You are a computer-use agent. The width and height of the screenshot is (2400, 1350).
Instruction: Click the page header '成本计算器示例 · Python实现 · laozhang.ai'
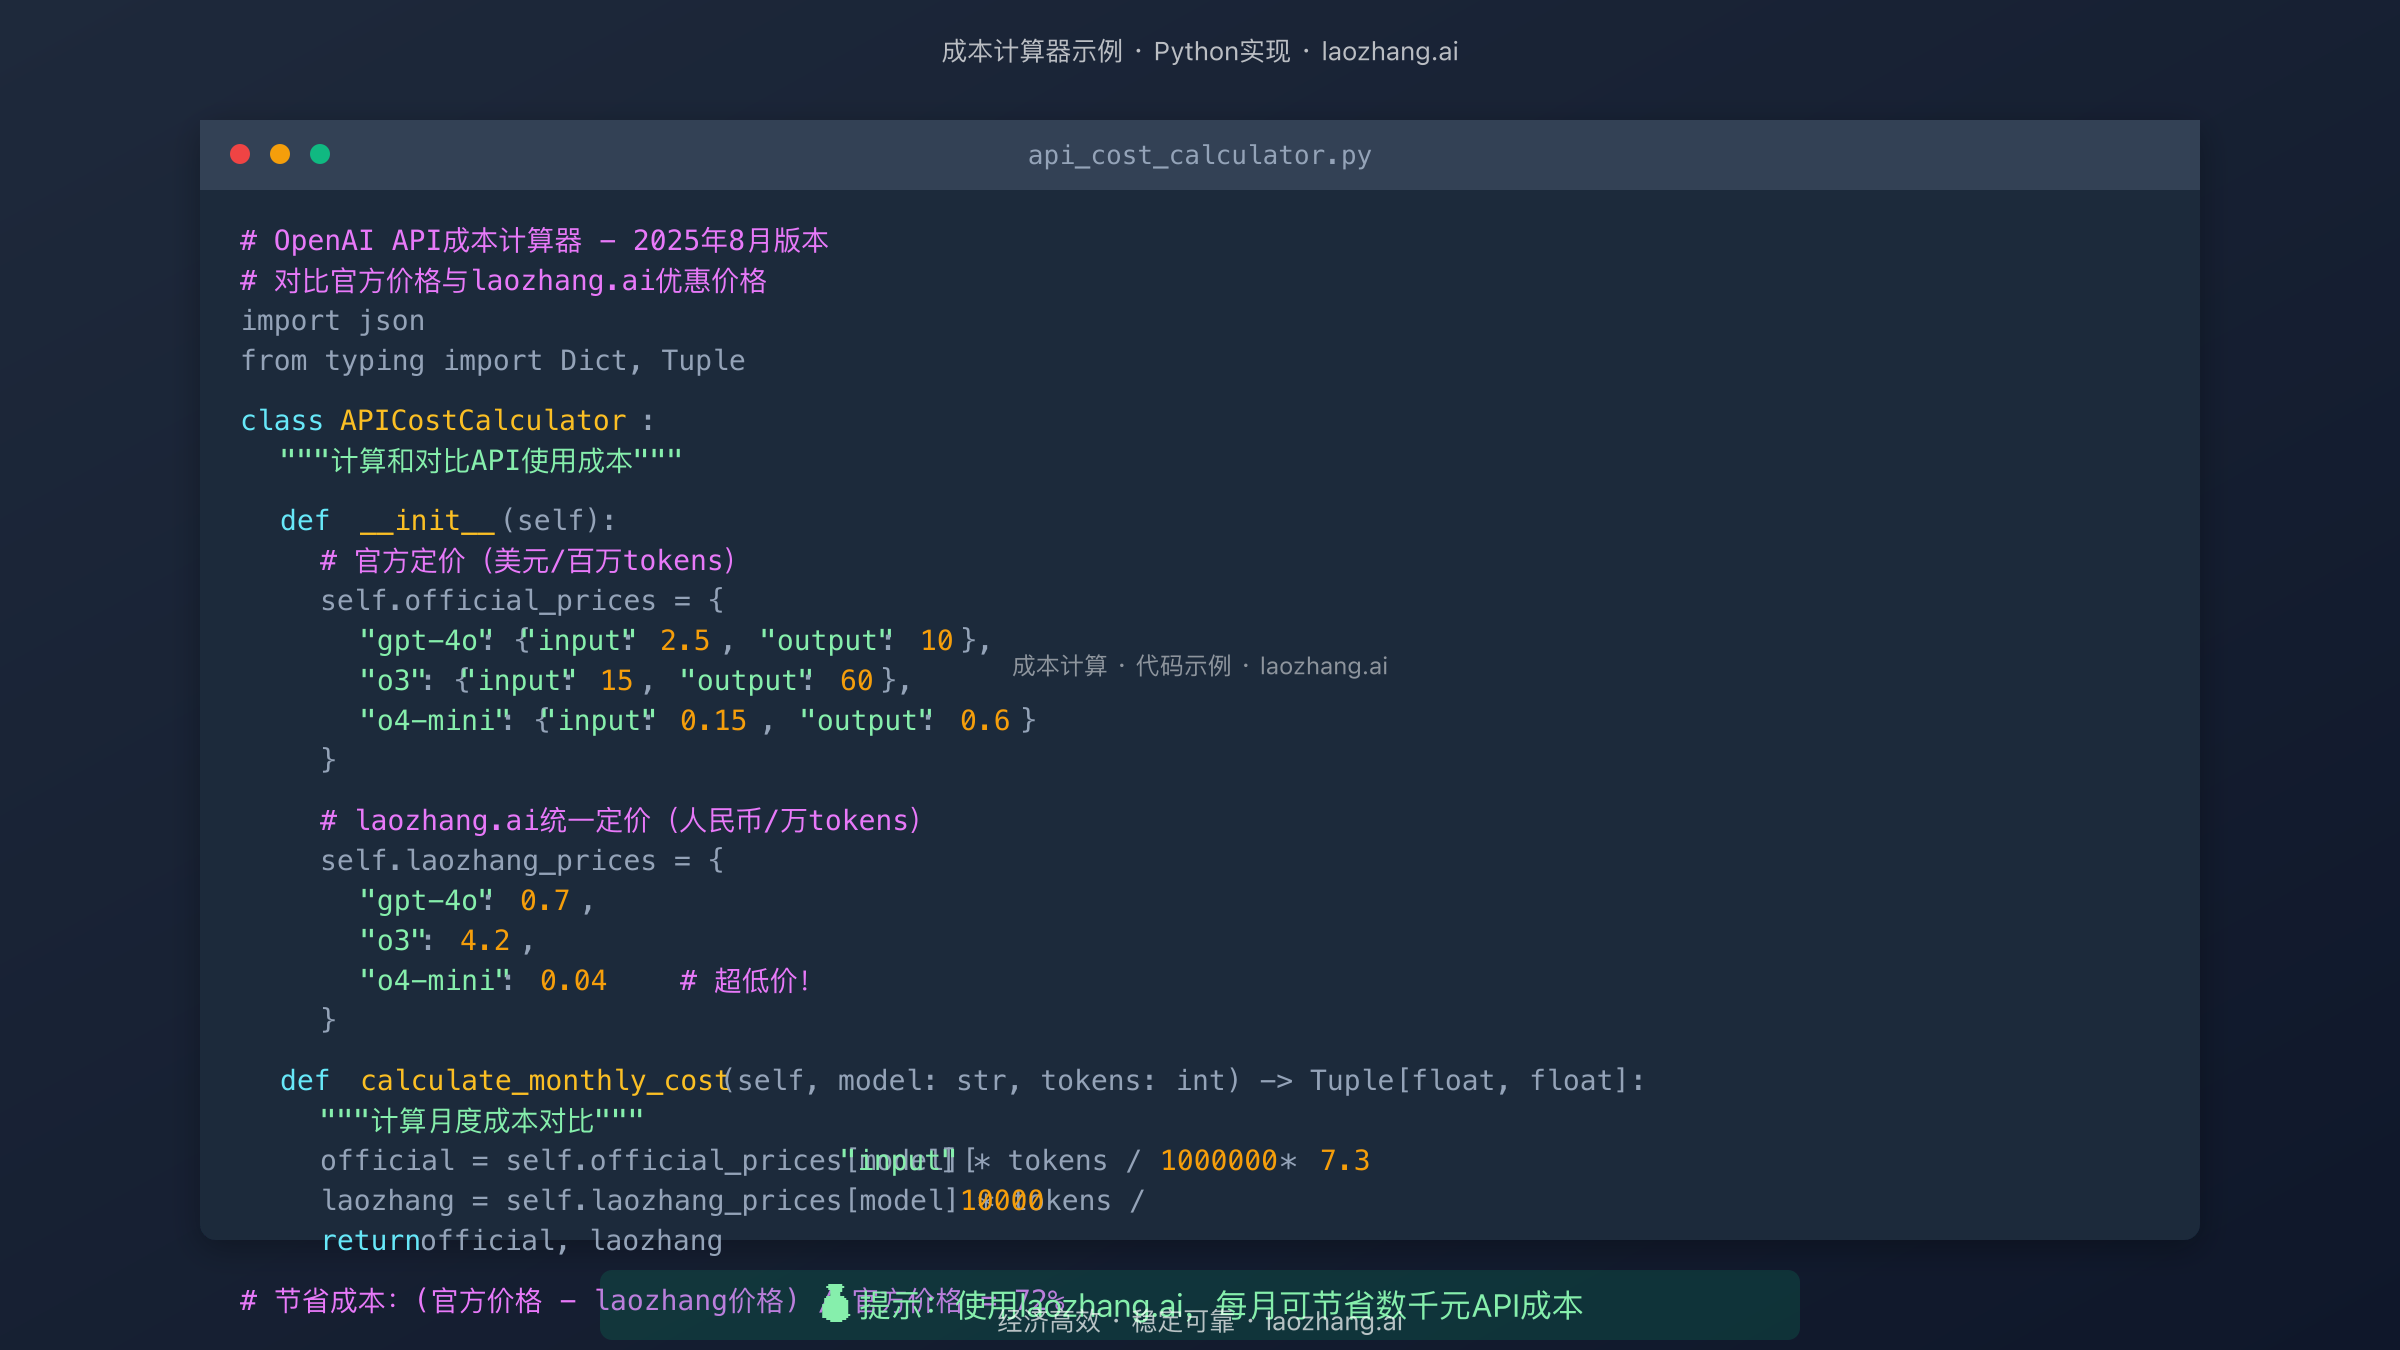1200,51
